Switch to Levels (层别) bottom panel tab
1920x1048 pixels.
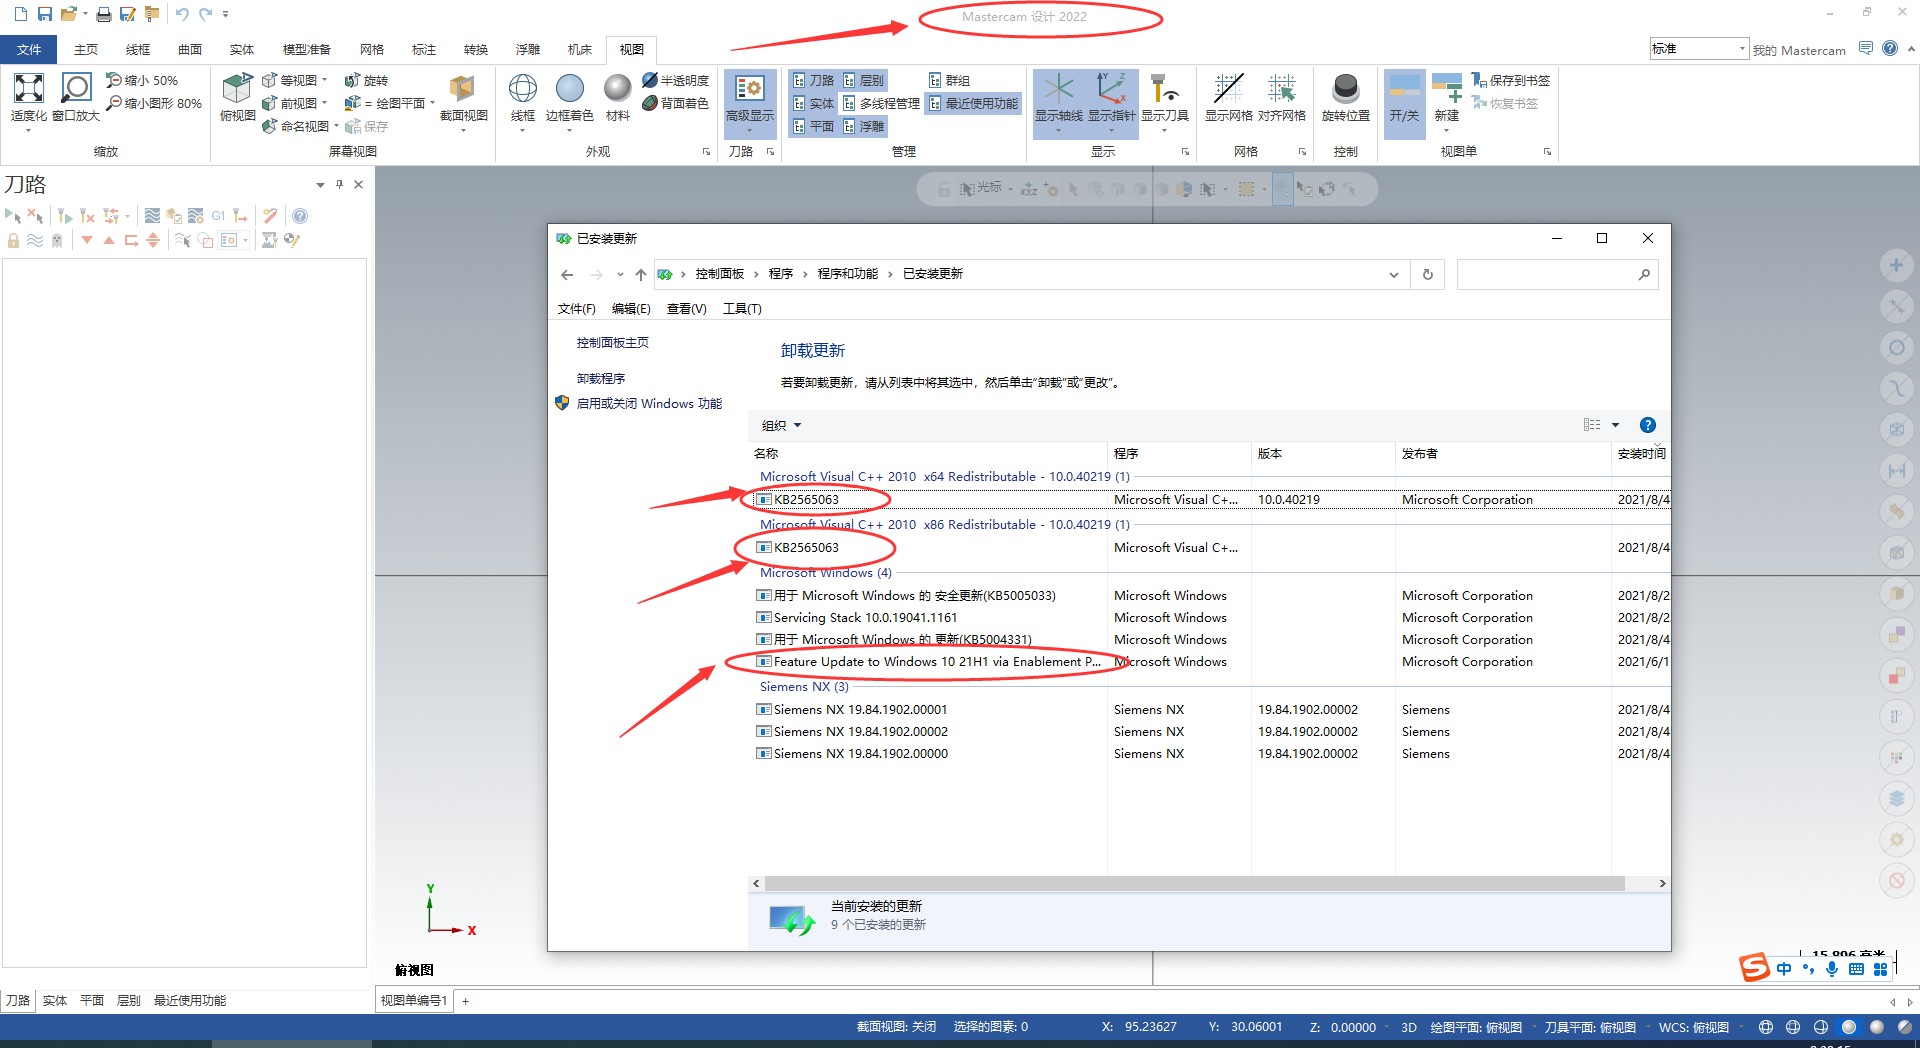pyautogui.click(x=128, y=1000)
